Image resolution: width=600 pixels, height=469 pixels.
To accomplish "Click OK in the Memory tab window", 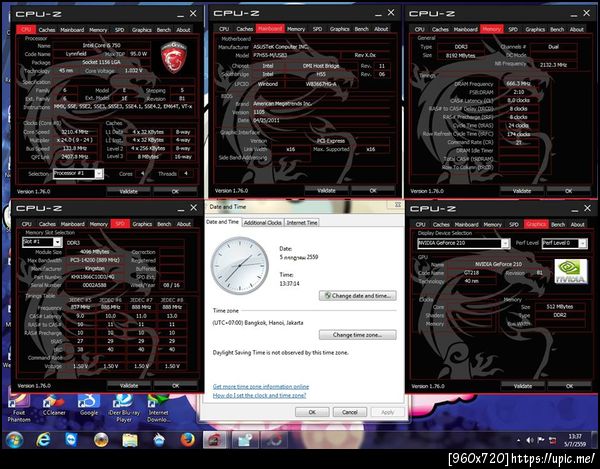I will pos(568,191).
